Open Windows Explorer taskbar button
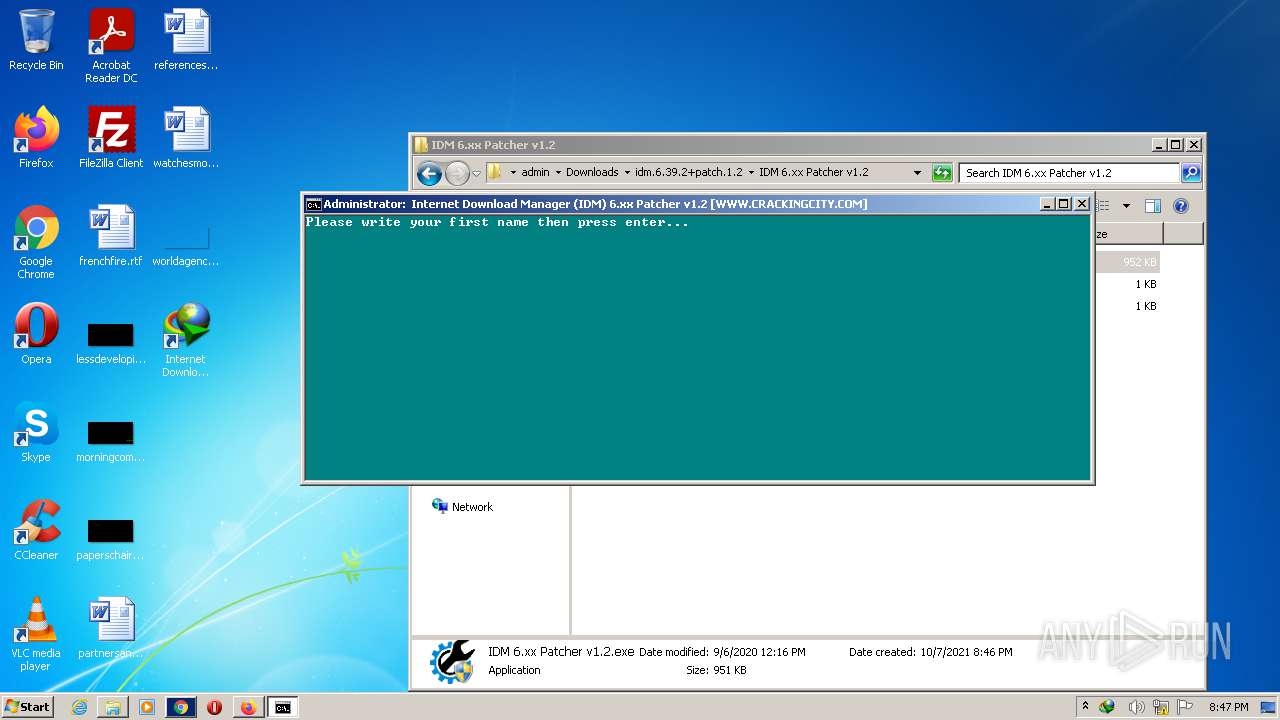The width and height of the screenshot is (1280, 720). tap(113, 707)
